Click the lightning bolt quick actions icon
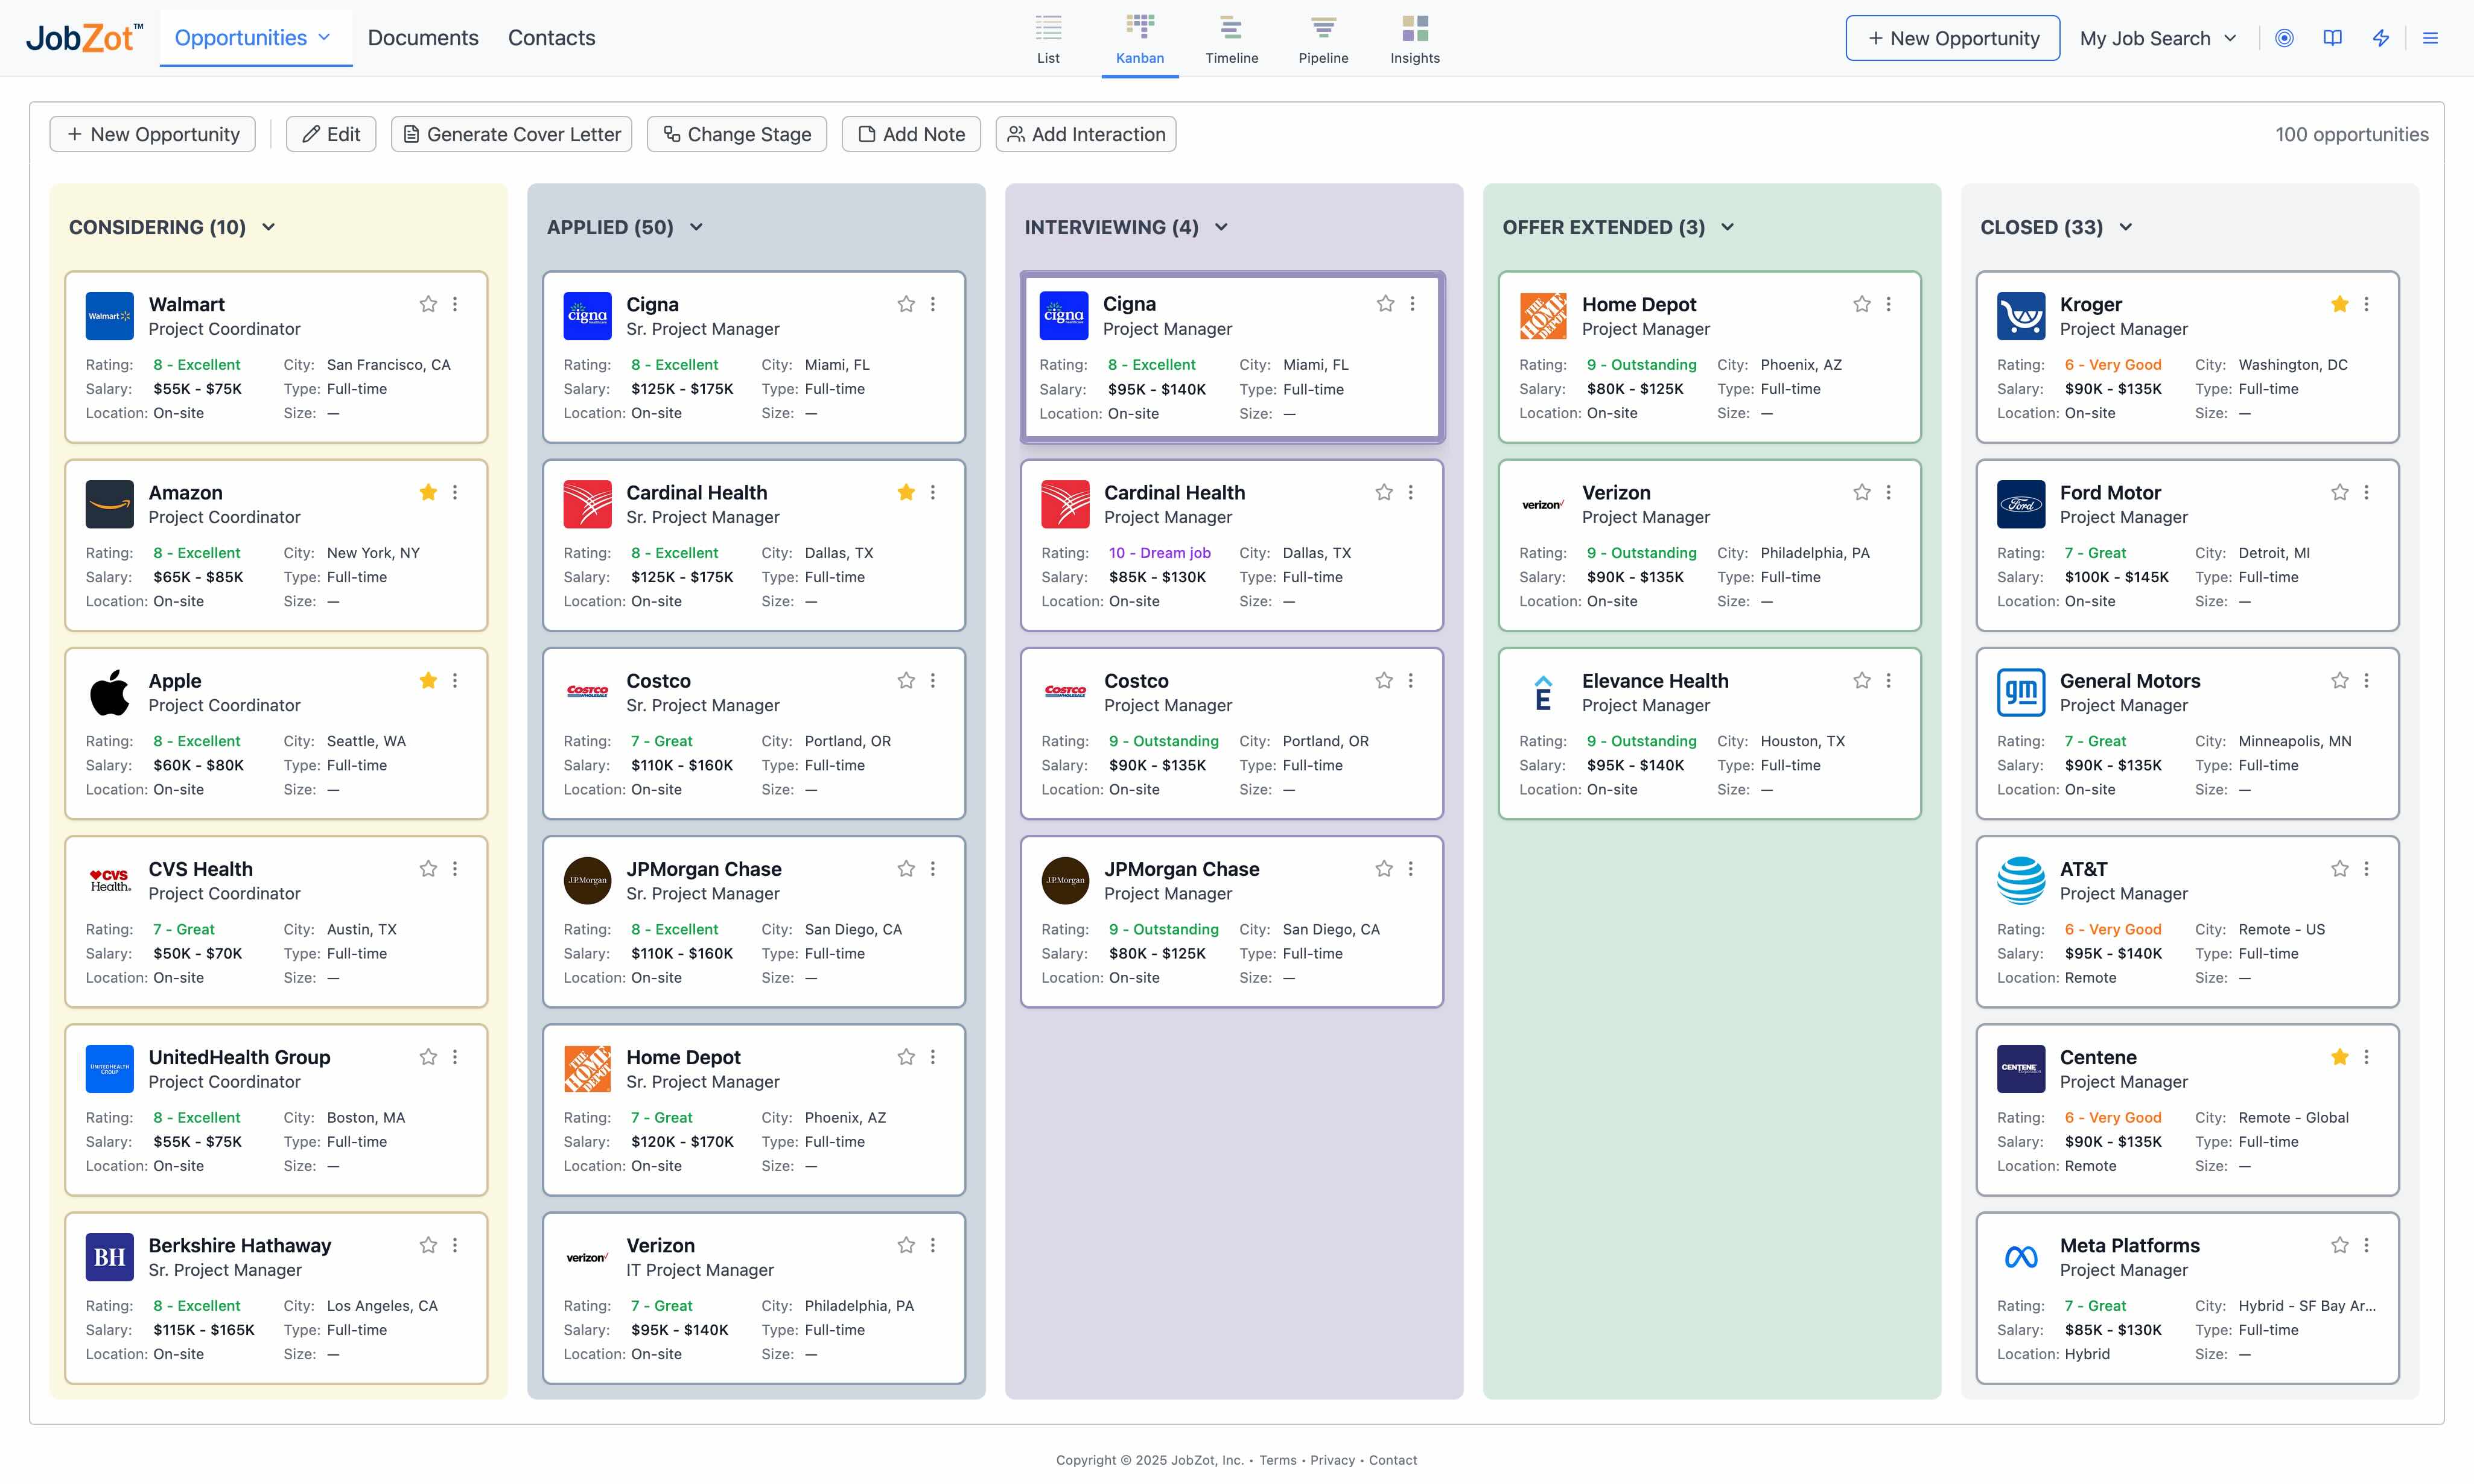This screenshot has width=2474, height=1484. point(2381,38)
